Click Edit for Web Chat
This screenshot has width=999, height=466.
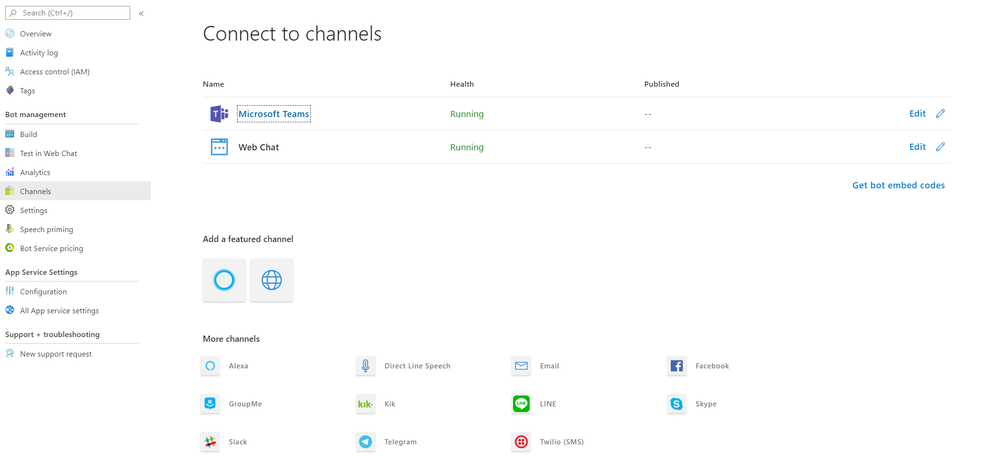(x=917, y=147)
